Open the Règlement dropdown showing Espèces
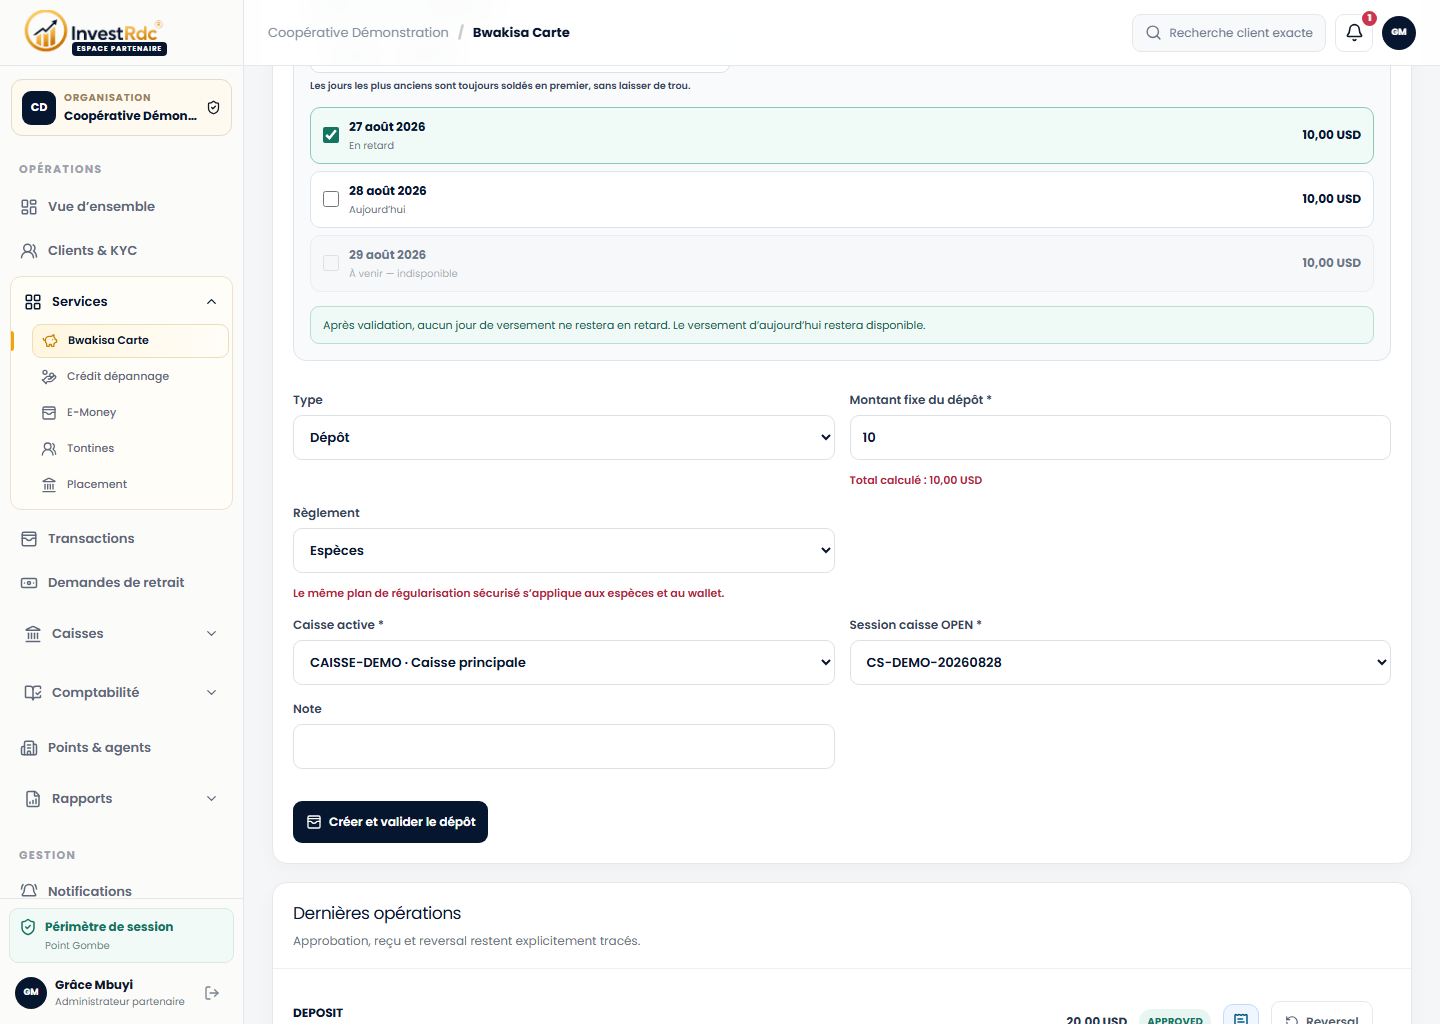This screenshot has width=1440, height=1024. click(x=564, y=551)
